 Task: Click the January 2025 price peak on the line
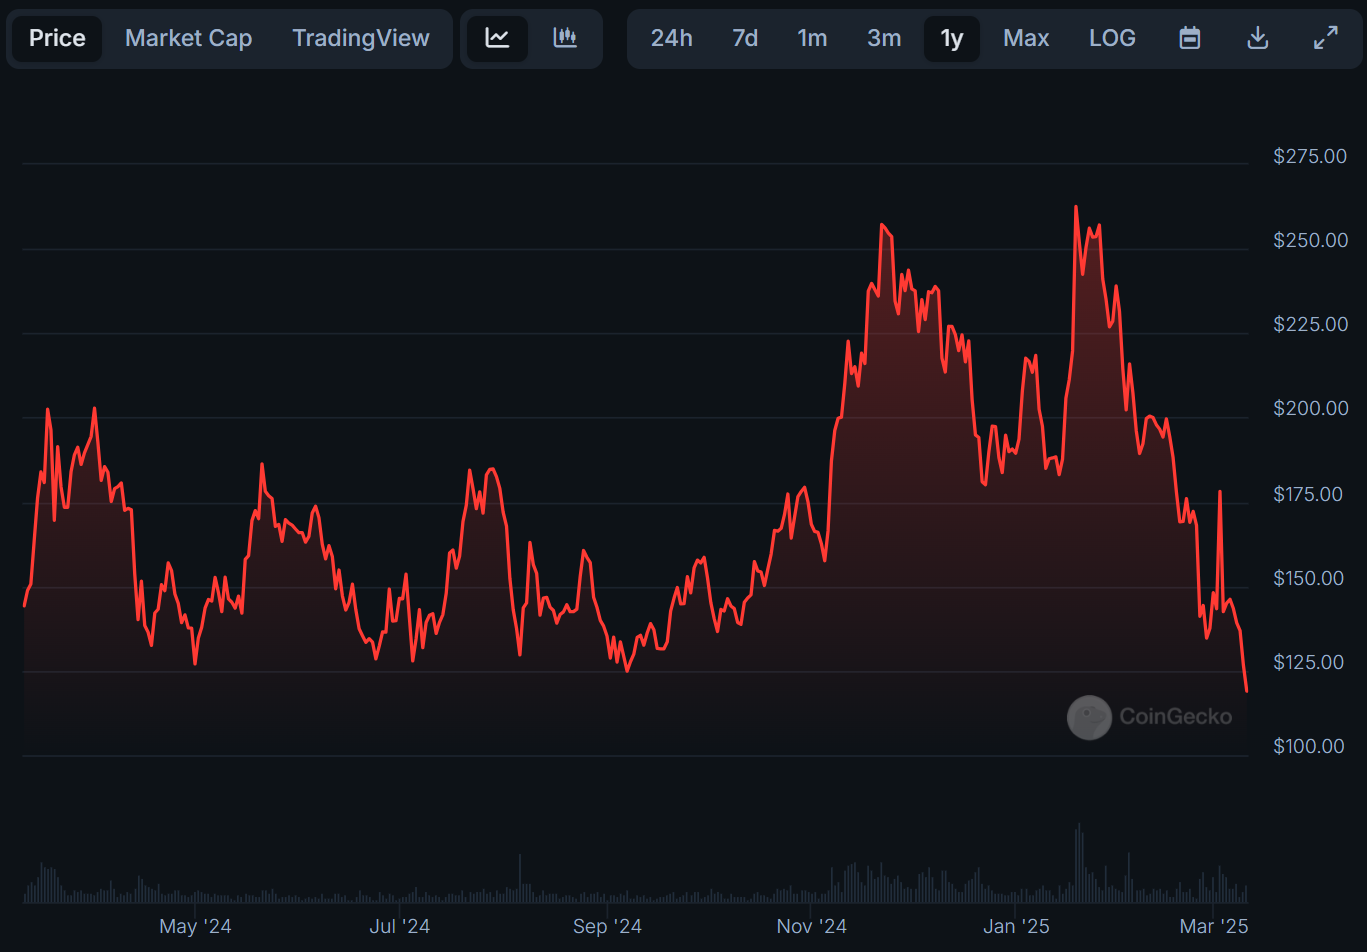(1076, 207)
